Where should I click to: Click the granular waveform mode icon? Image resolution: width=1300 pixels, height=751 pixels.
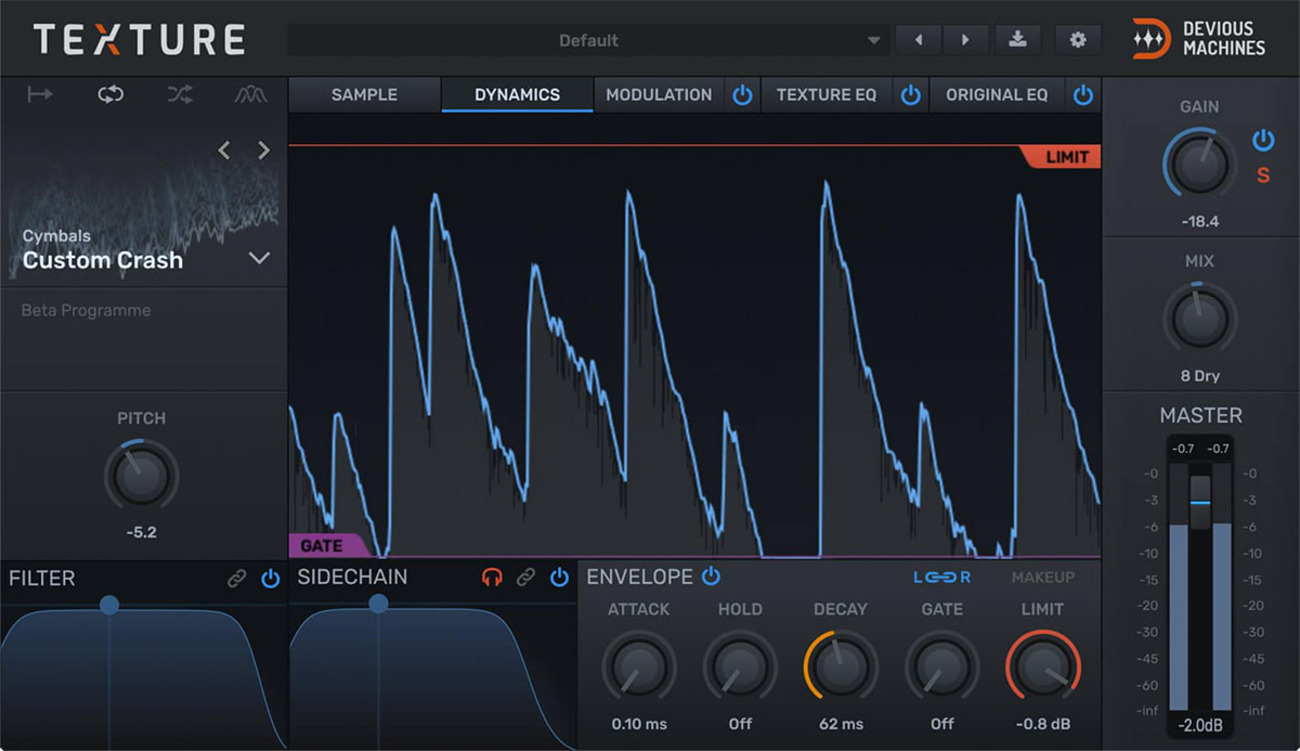250,95
